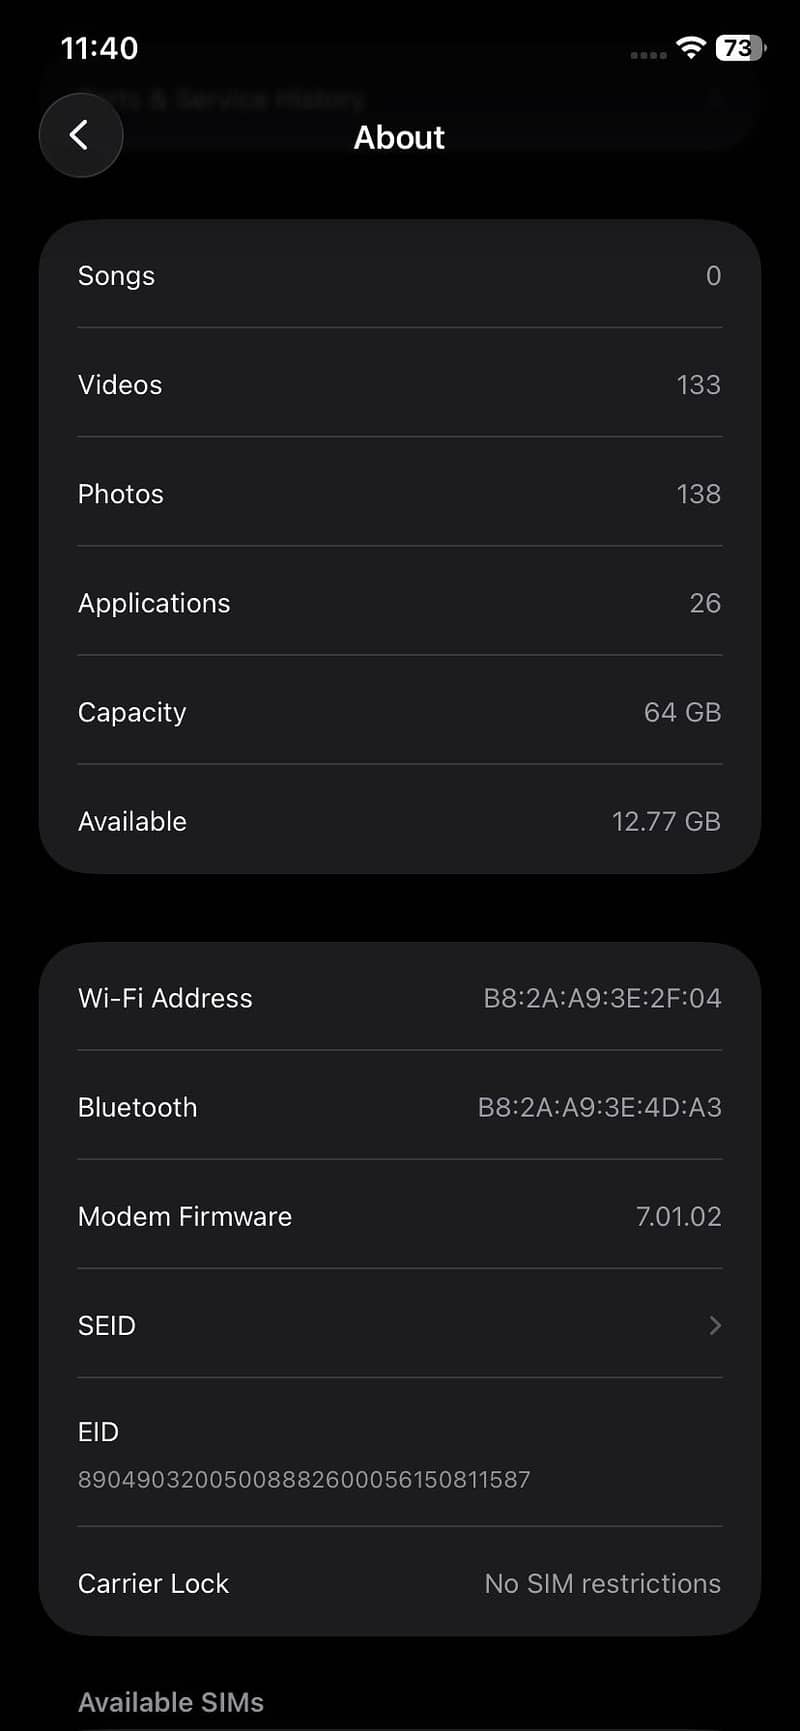The image size is (800, 1731).
Task: Open the SEID row
Action: 400,1325
